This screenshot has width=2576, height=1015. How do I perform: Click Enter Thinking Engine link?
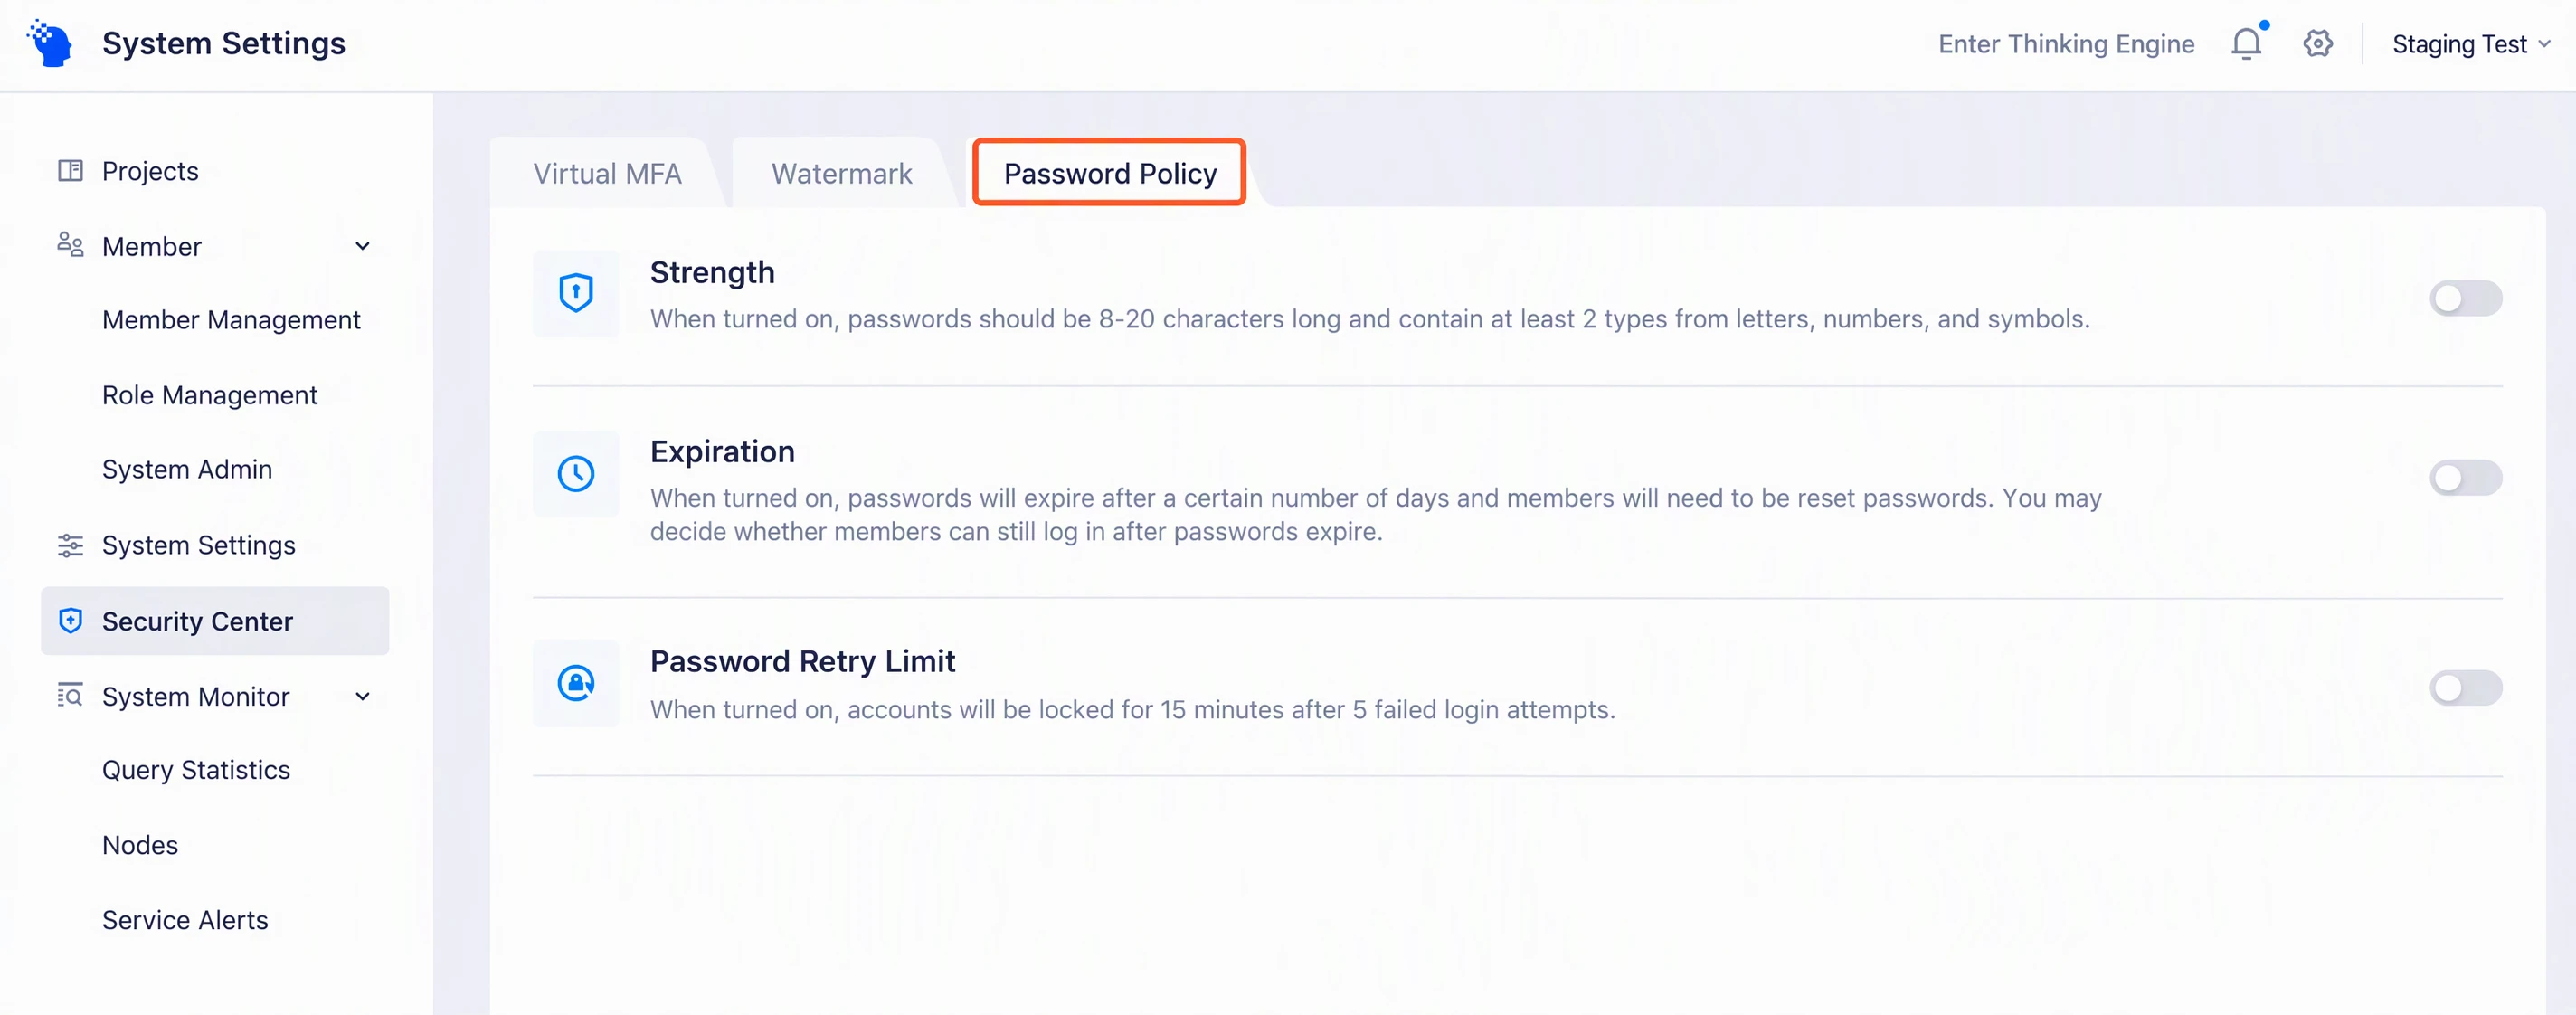[2066, 44]
